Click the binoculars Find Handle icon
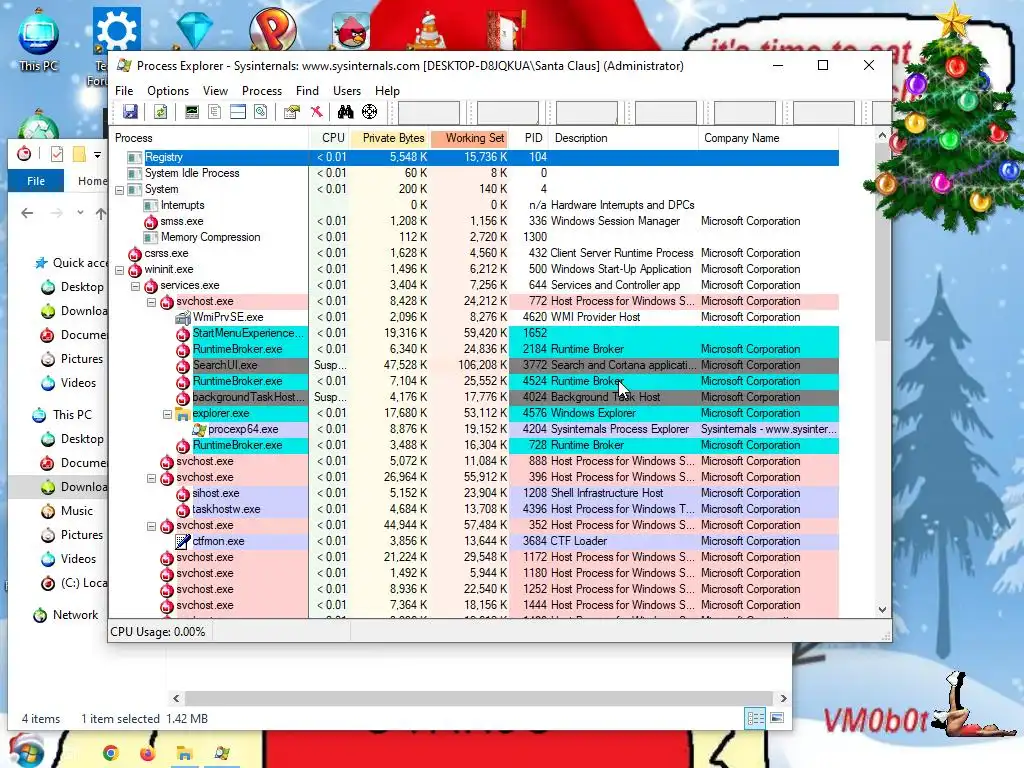 click(x=345, y=112)
